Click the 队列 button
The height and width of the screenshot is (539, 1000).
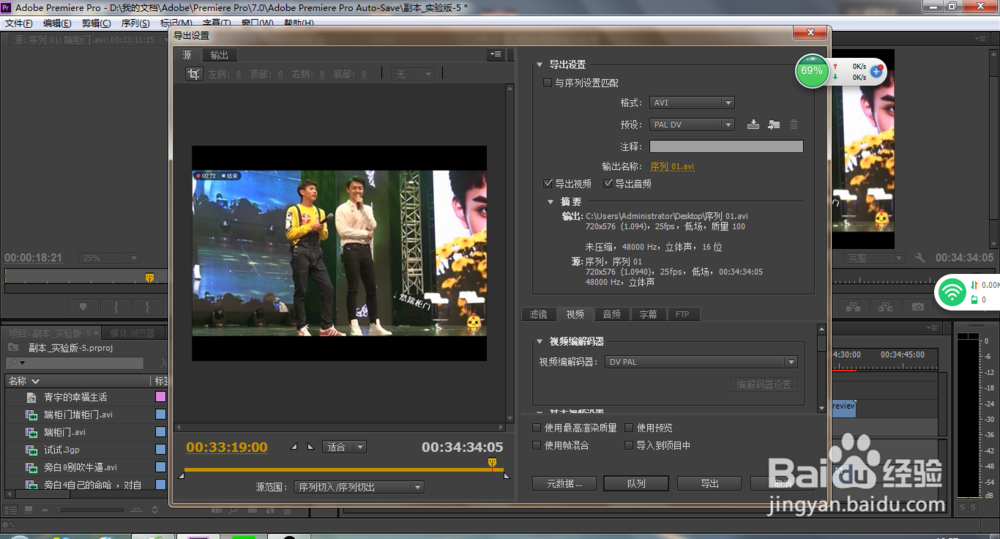coord(636,484)
